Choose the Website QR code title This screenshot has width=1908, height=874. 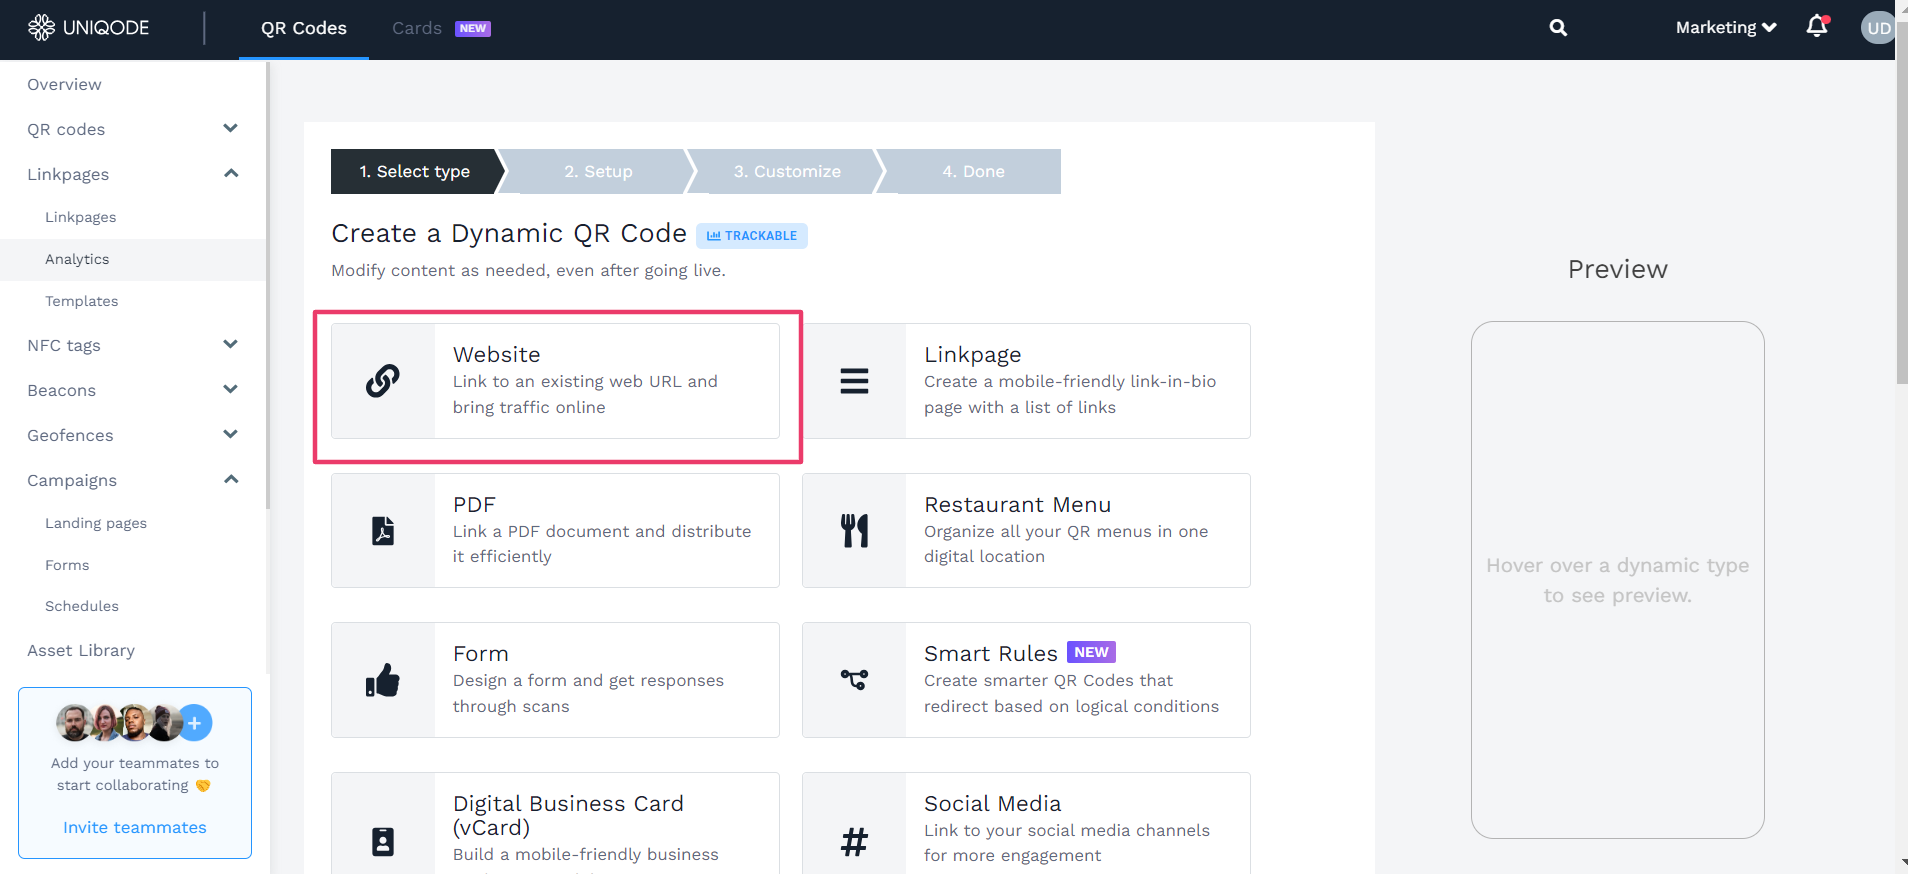(x=497, y=355)
